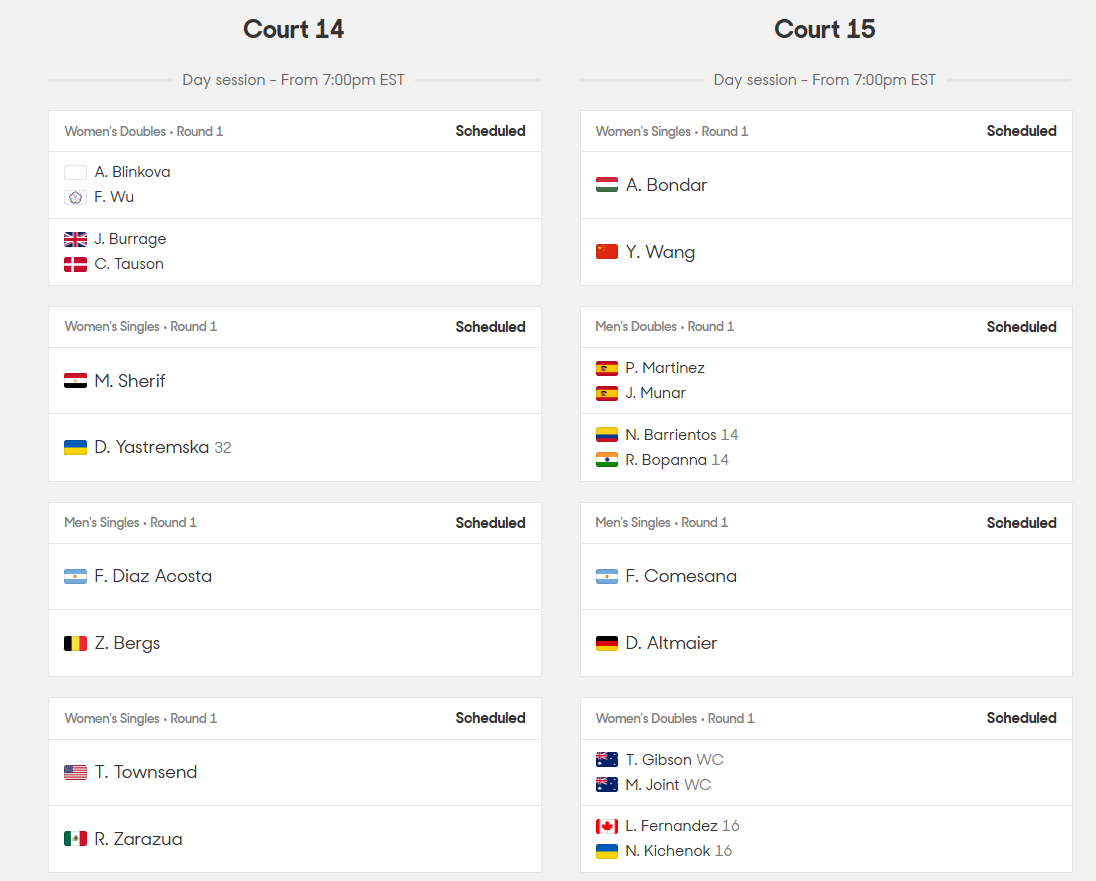Click the Mexico flag beside R. Zarazua
Viewport: 1096px width, 881px height.
pyautogui.click(x=75, y=838)
